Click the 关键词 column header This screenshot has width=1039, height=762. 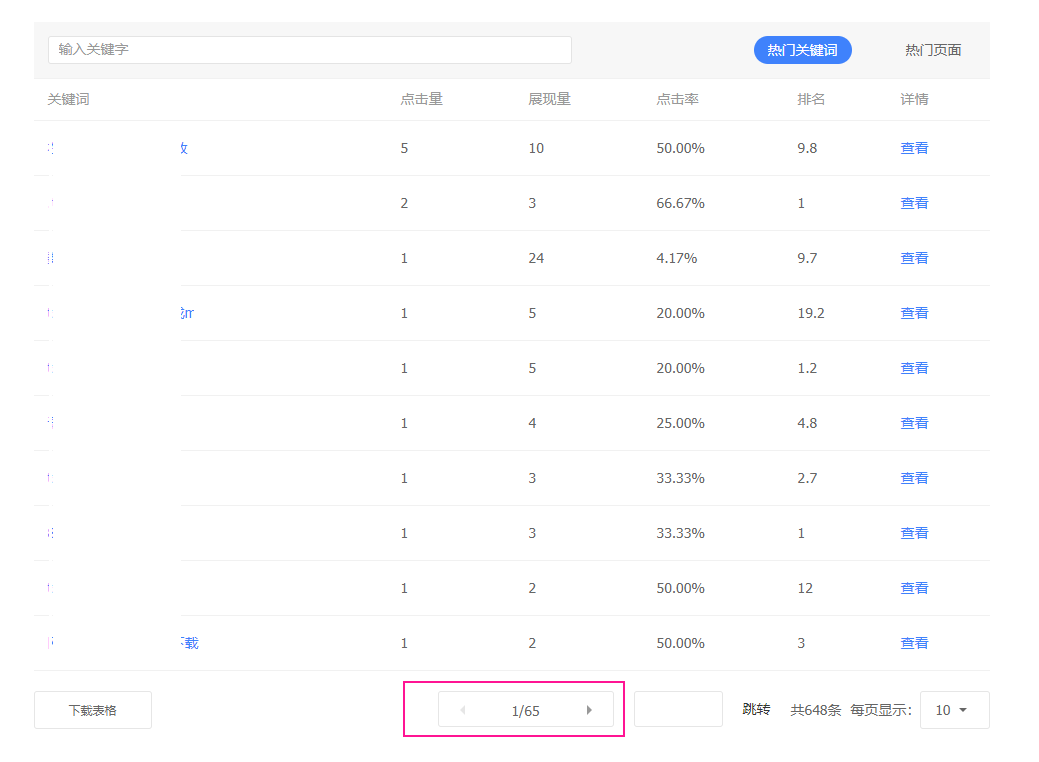(x=68, y=99)
